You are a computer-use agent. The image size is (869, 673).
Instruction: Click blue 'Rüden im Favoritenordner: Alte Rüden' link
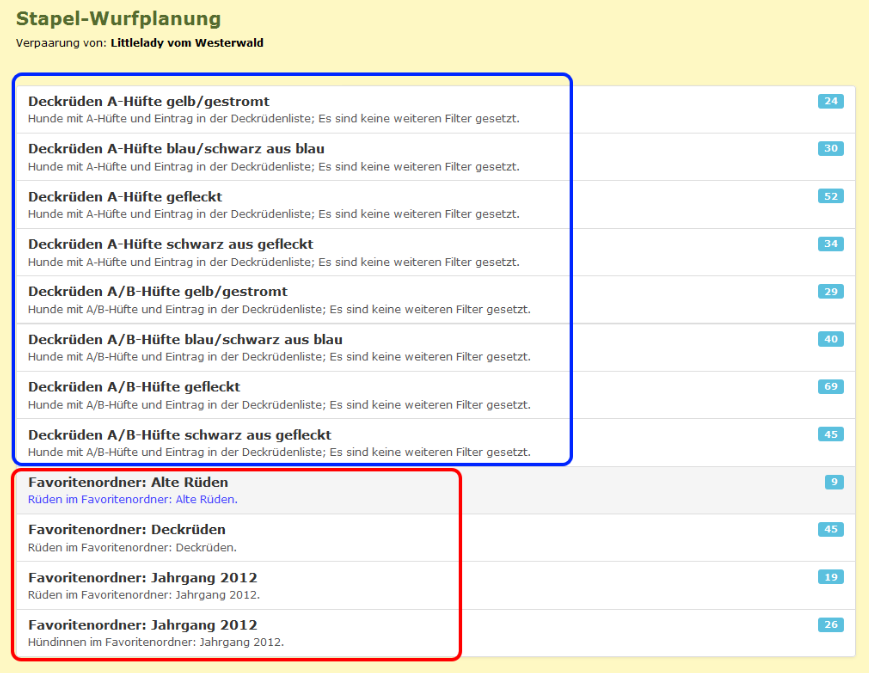tap(133, 499)
